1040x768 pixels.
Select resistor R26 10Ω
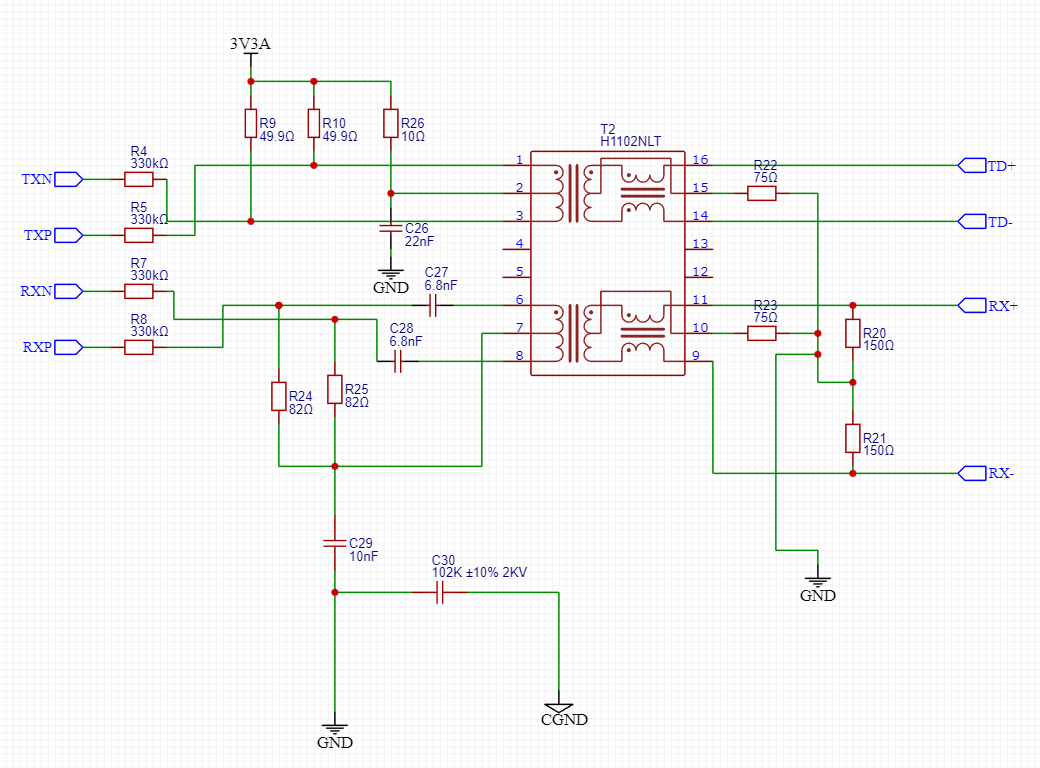click(391, 123)
